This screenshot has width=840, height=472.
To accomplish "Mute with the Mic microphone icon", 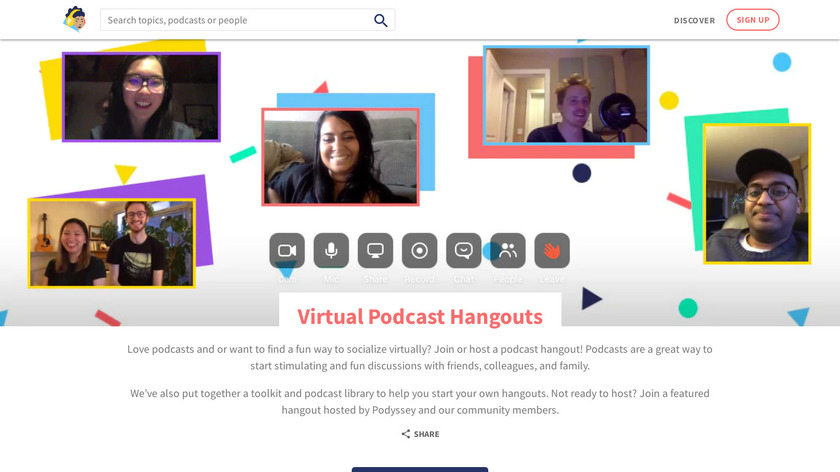I will point(331,251).
